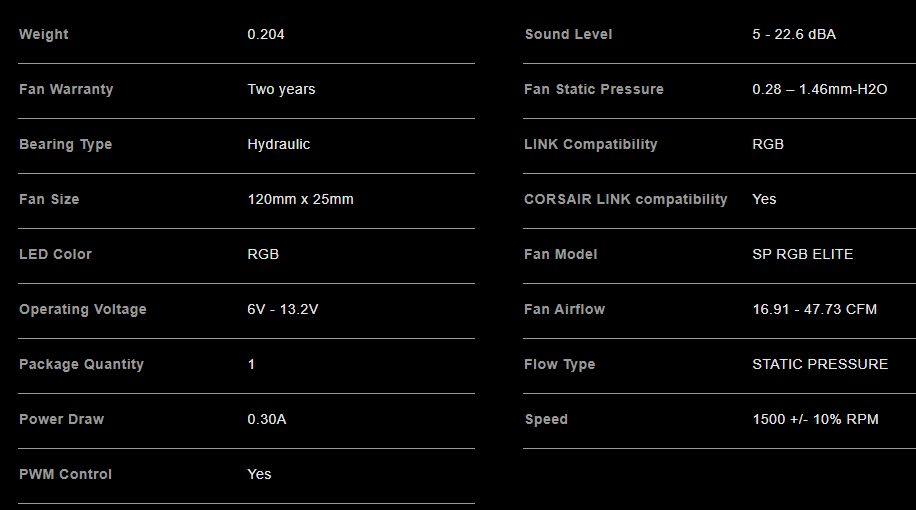916x510 pixels.
Task: Click the LED Color label
Action: (55, 254)
